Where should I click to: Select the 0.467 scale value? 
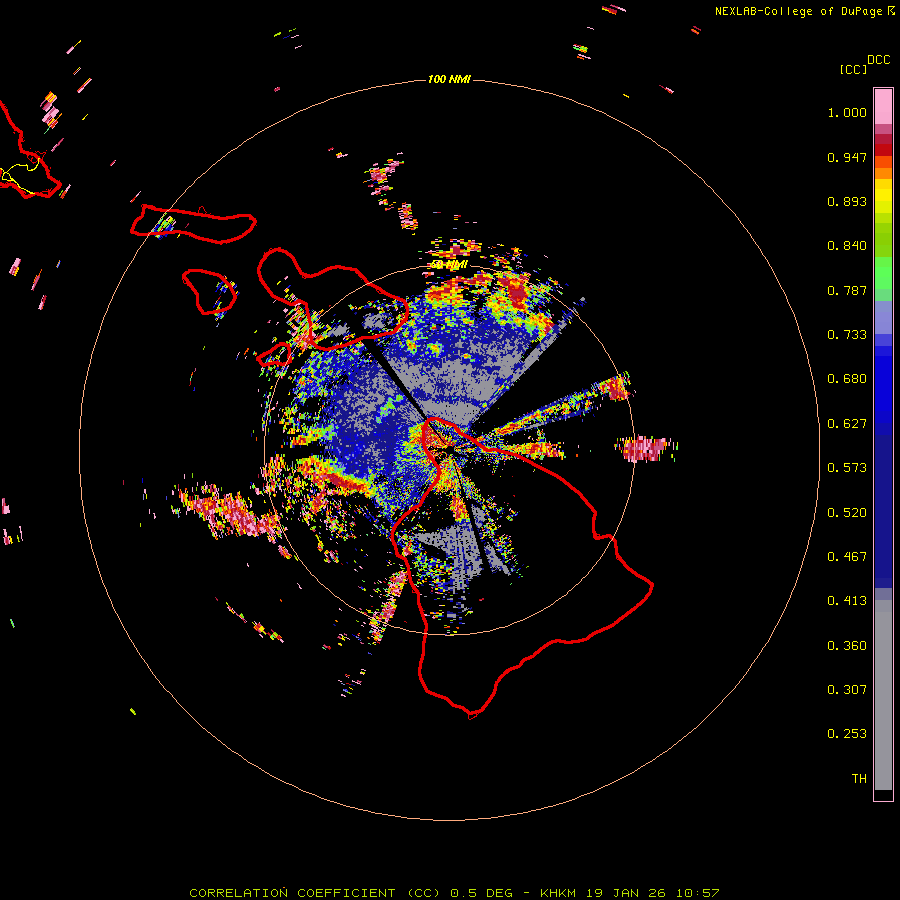(x=847, y=557)
